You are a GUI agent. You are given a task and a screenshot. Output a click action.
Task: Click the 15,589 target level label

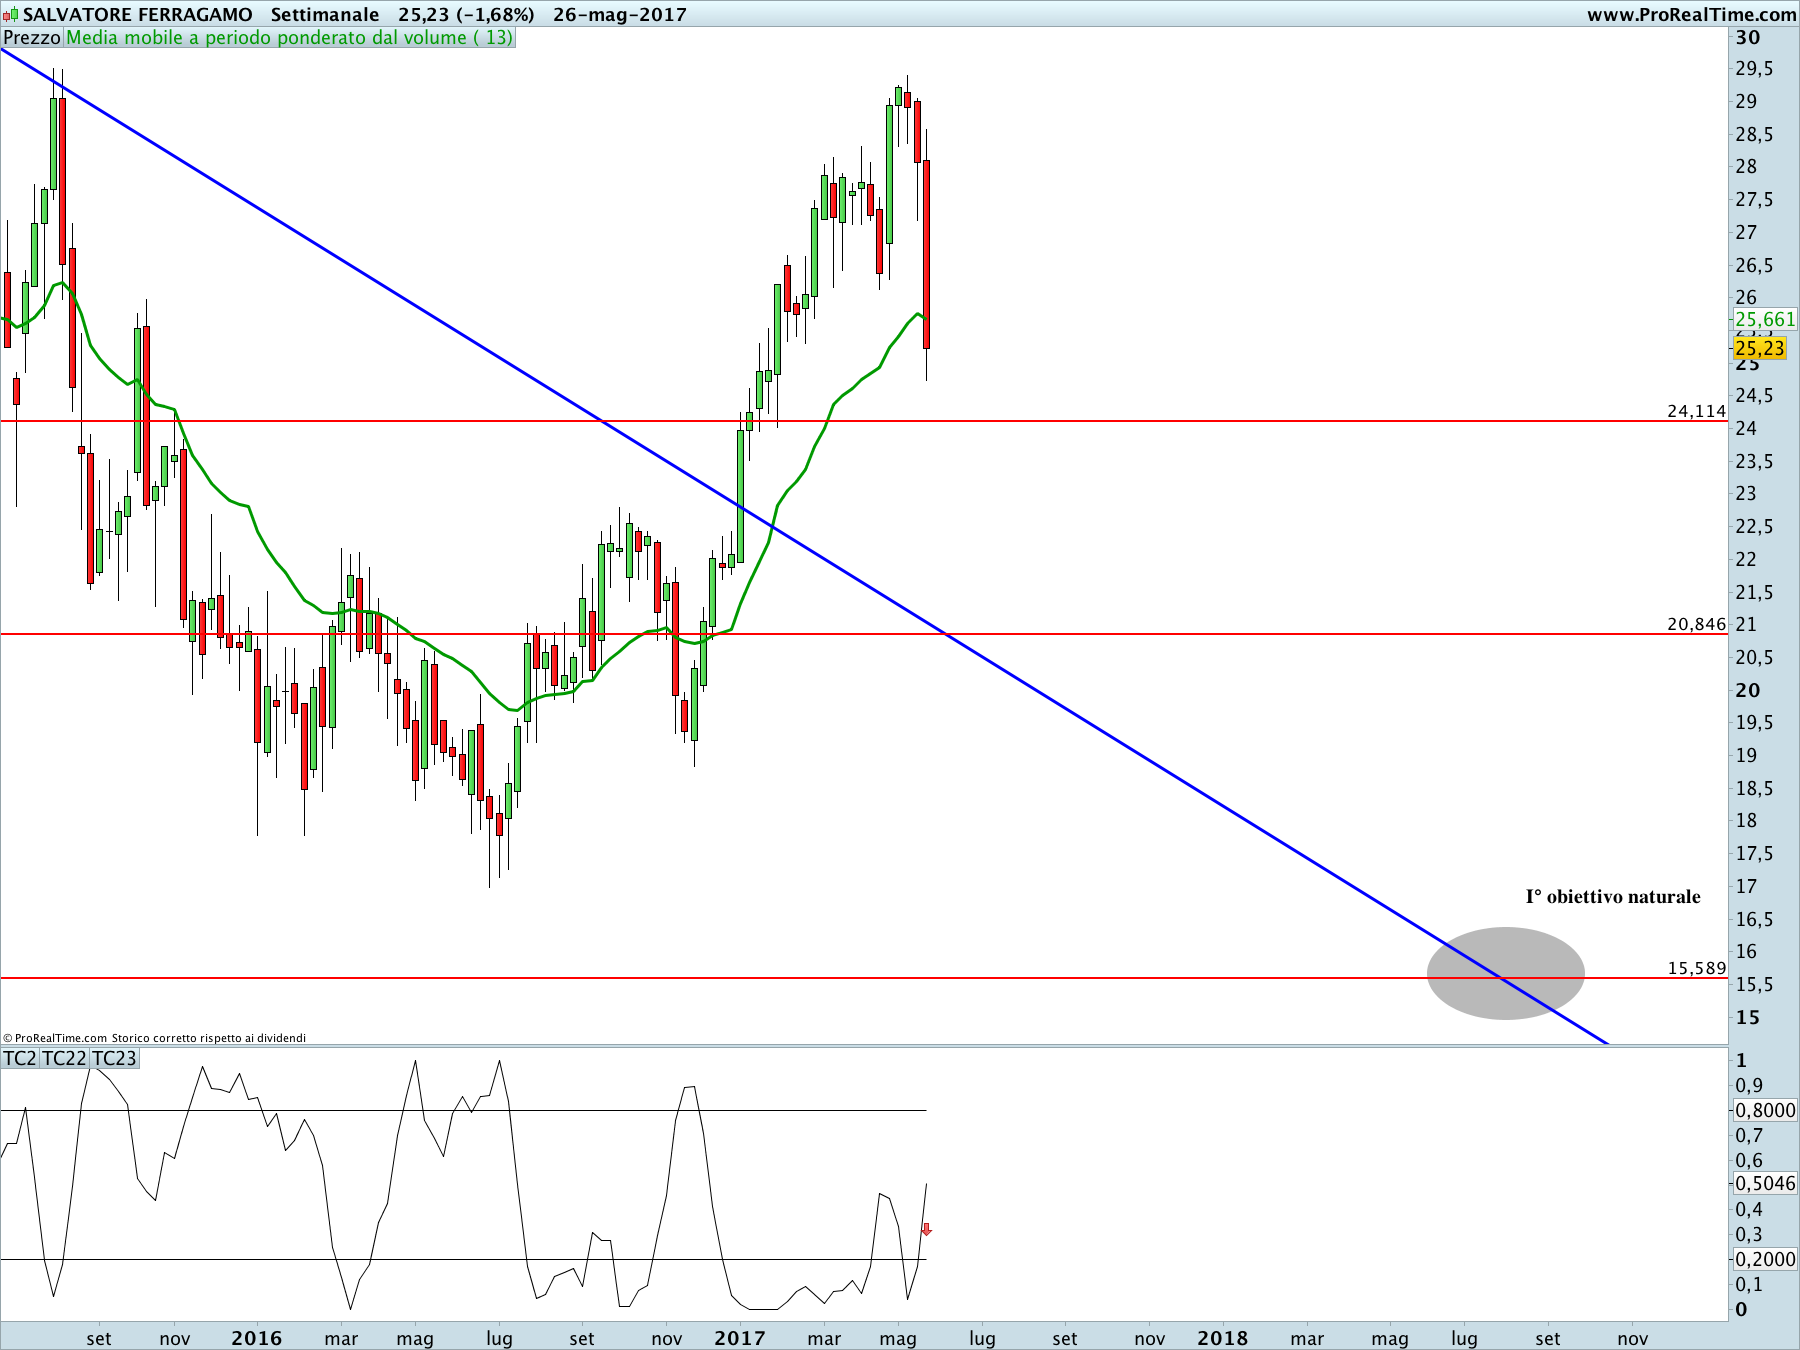[x=1696, y=968]
